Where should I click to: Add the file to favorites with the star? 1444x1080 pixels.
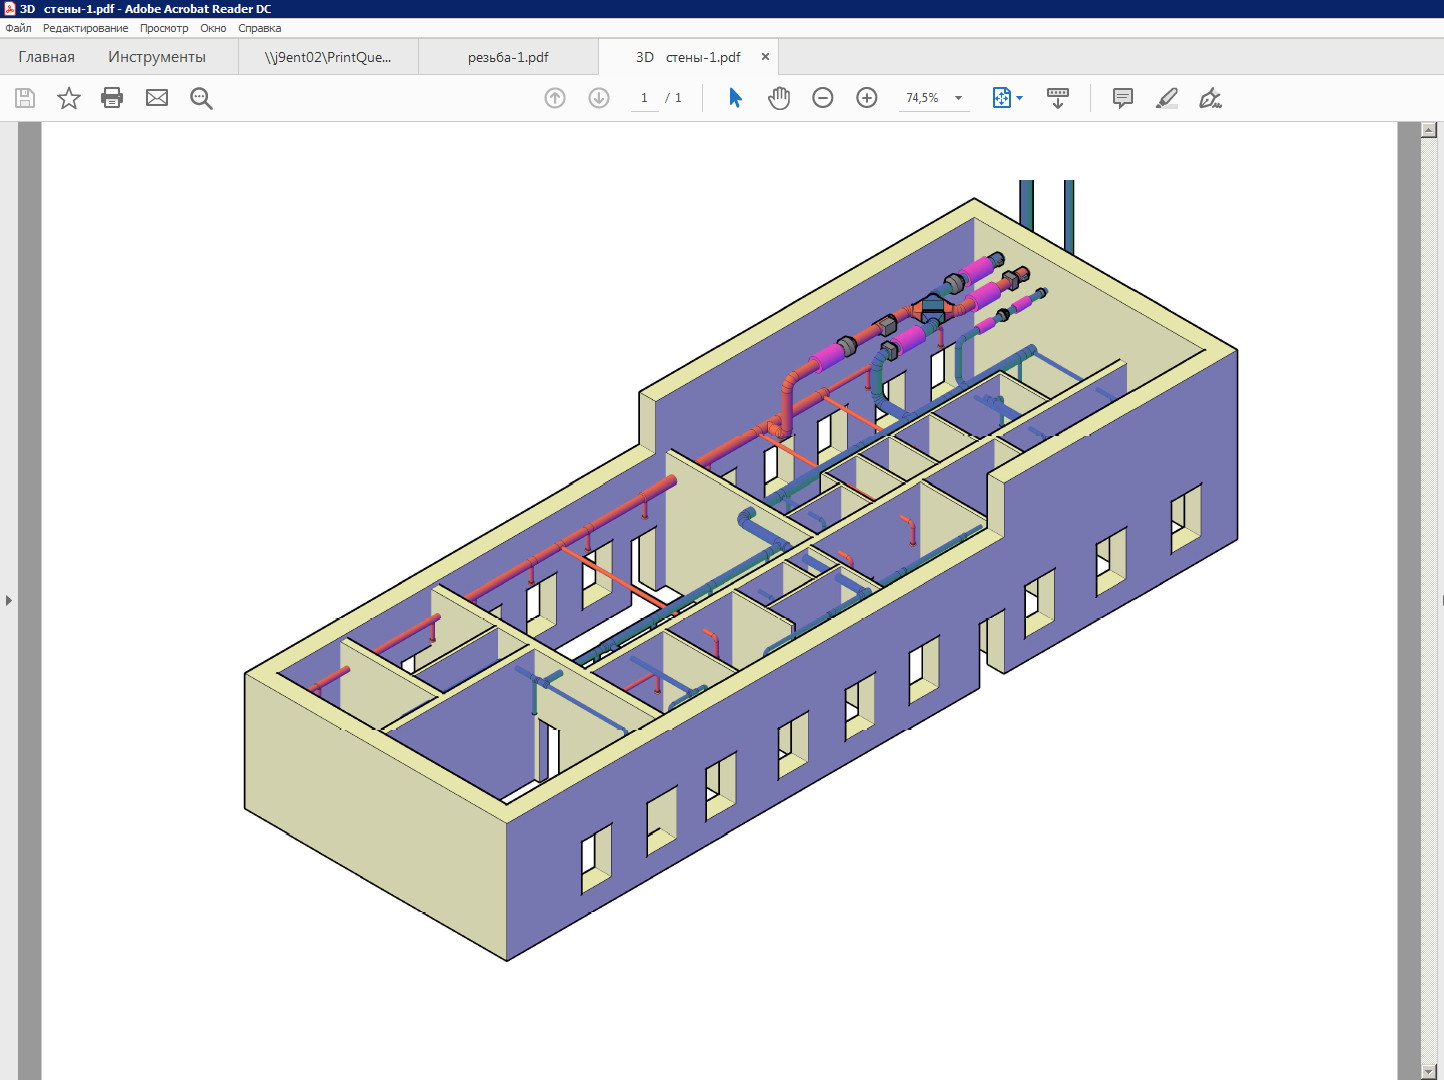[x=69, y=98]
